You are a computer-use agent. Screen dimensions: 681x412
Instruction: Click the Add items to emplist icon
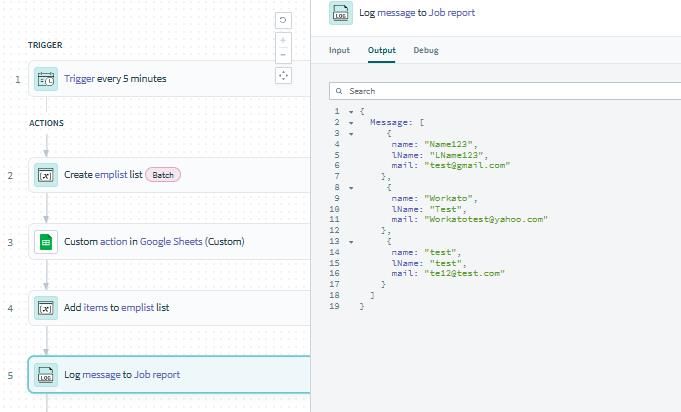click(46, 308)
